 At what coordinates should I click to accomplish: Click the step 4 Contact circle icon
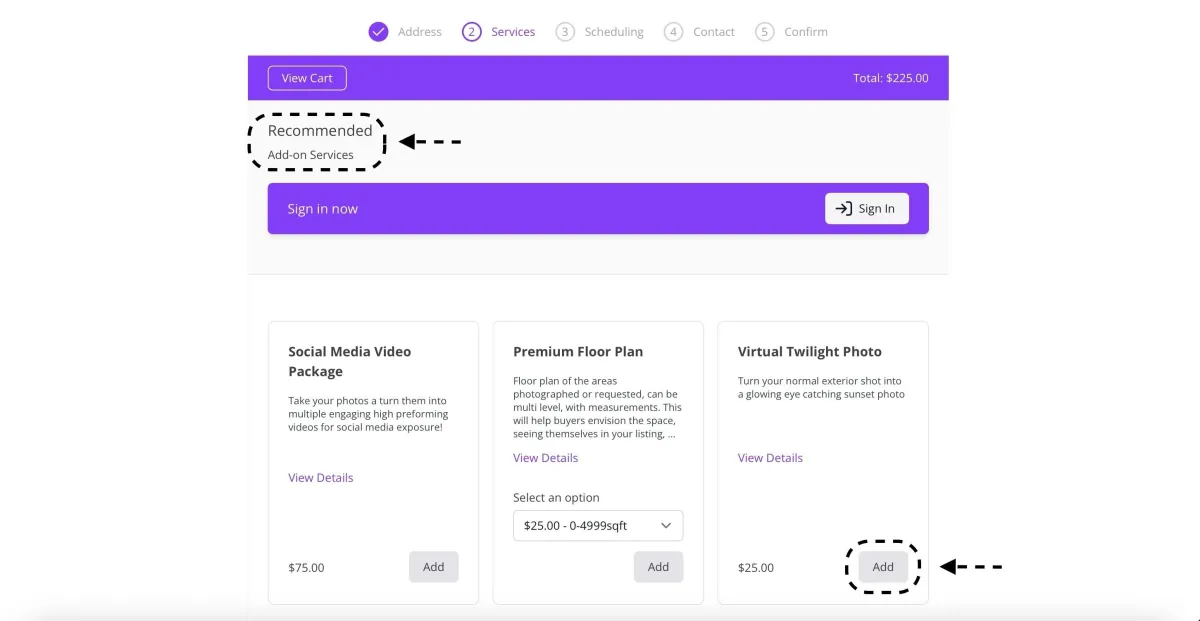(x=674, y=32)
